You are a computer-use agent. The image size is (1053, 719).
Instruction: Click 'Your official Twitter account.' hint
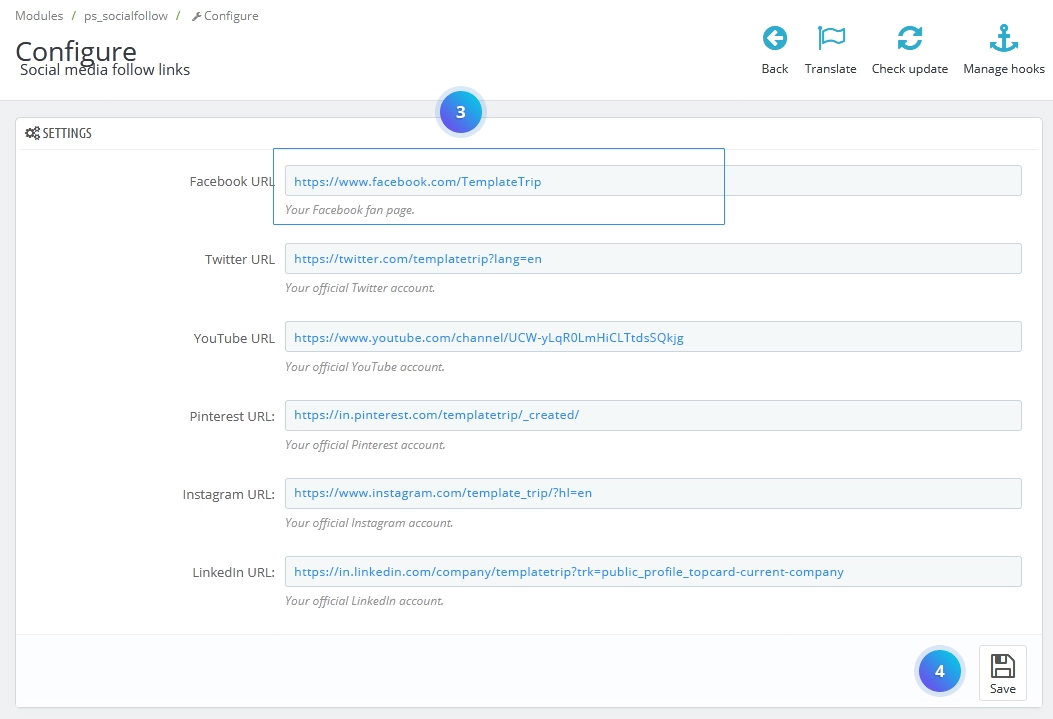(x=360, y=287)
